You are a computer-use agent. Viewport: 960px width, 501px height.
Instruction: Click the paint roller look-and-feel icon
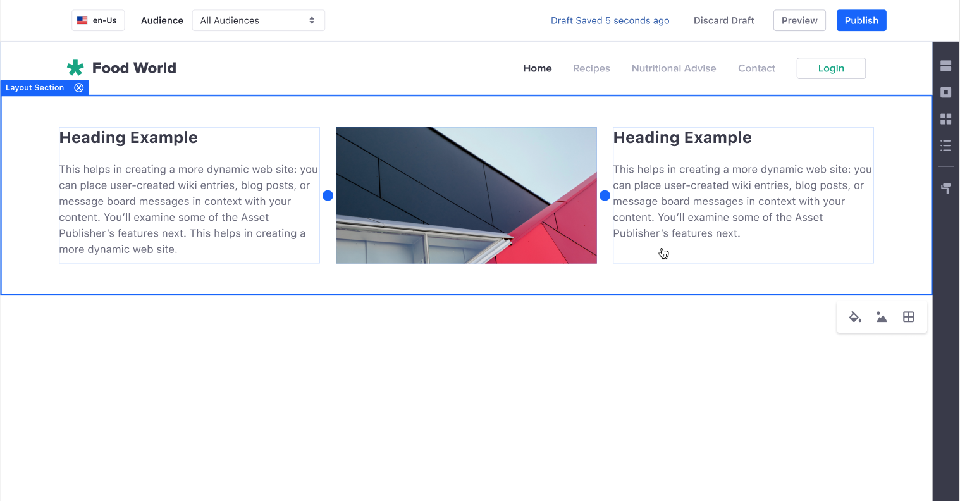point(945,187)
